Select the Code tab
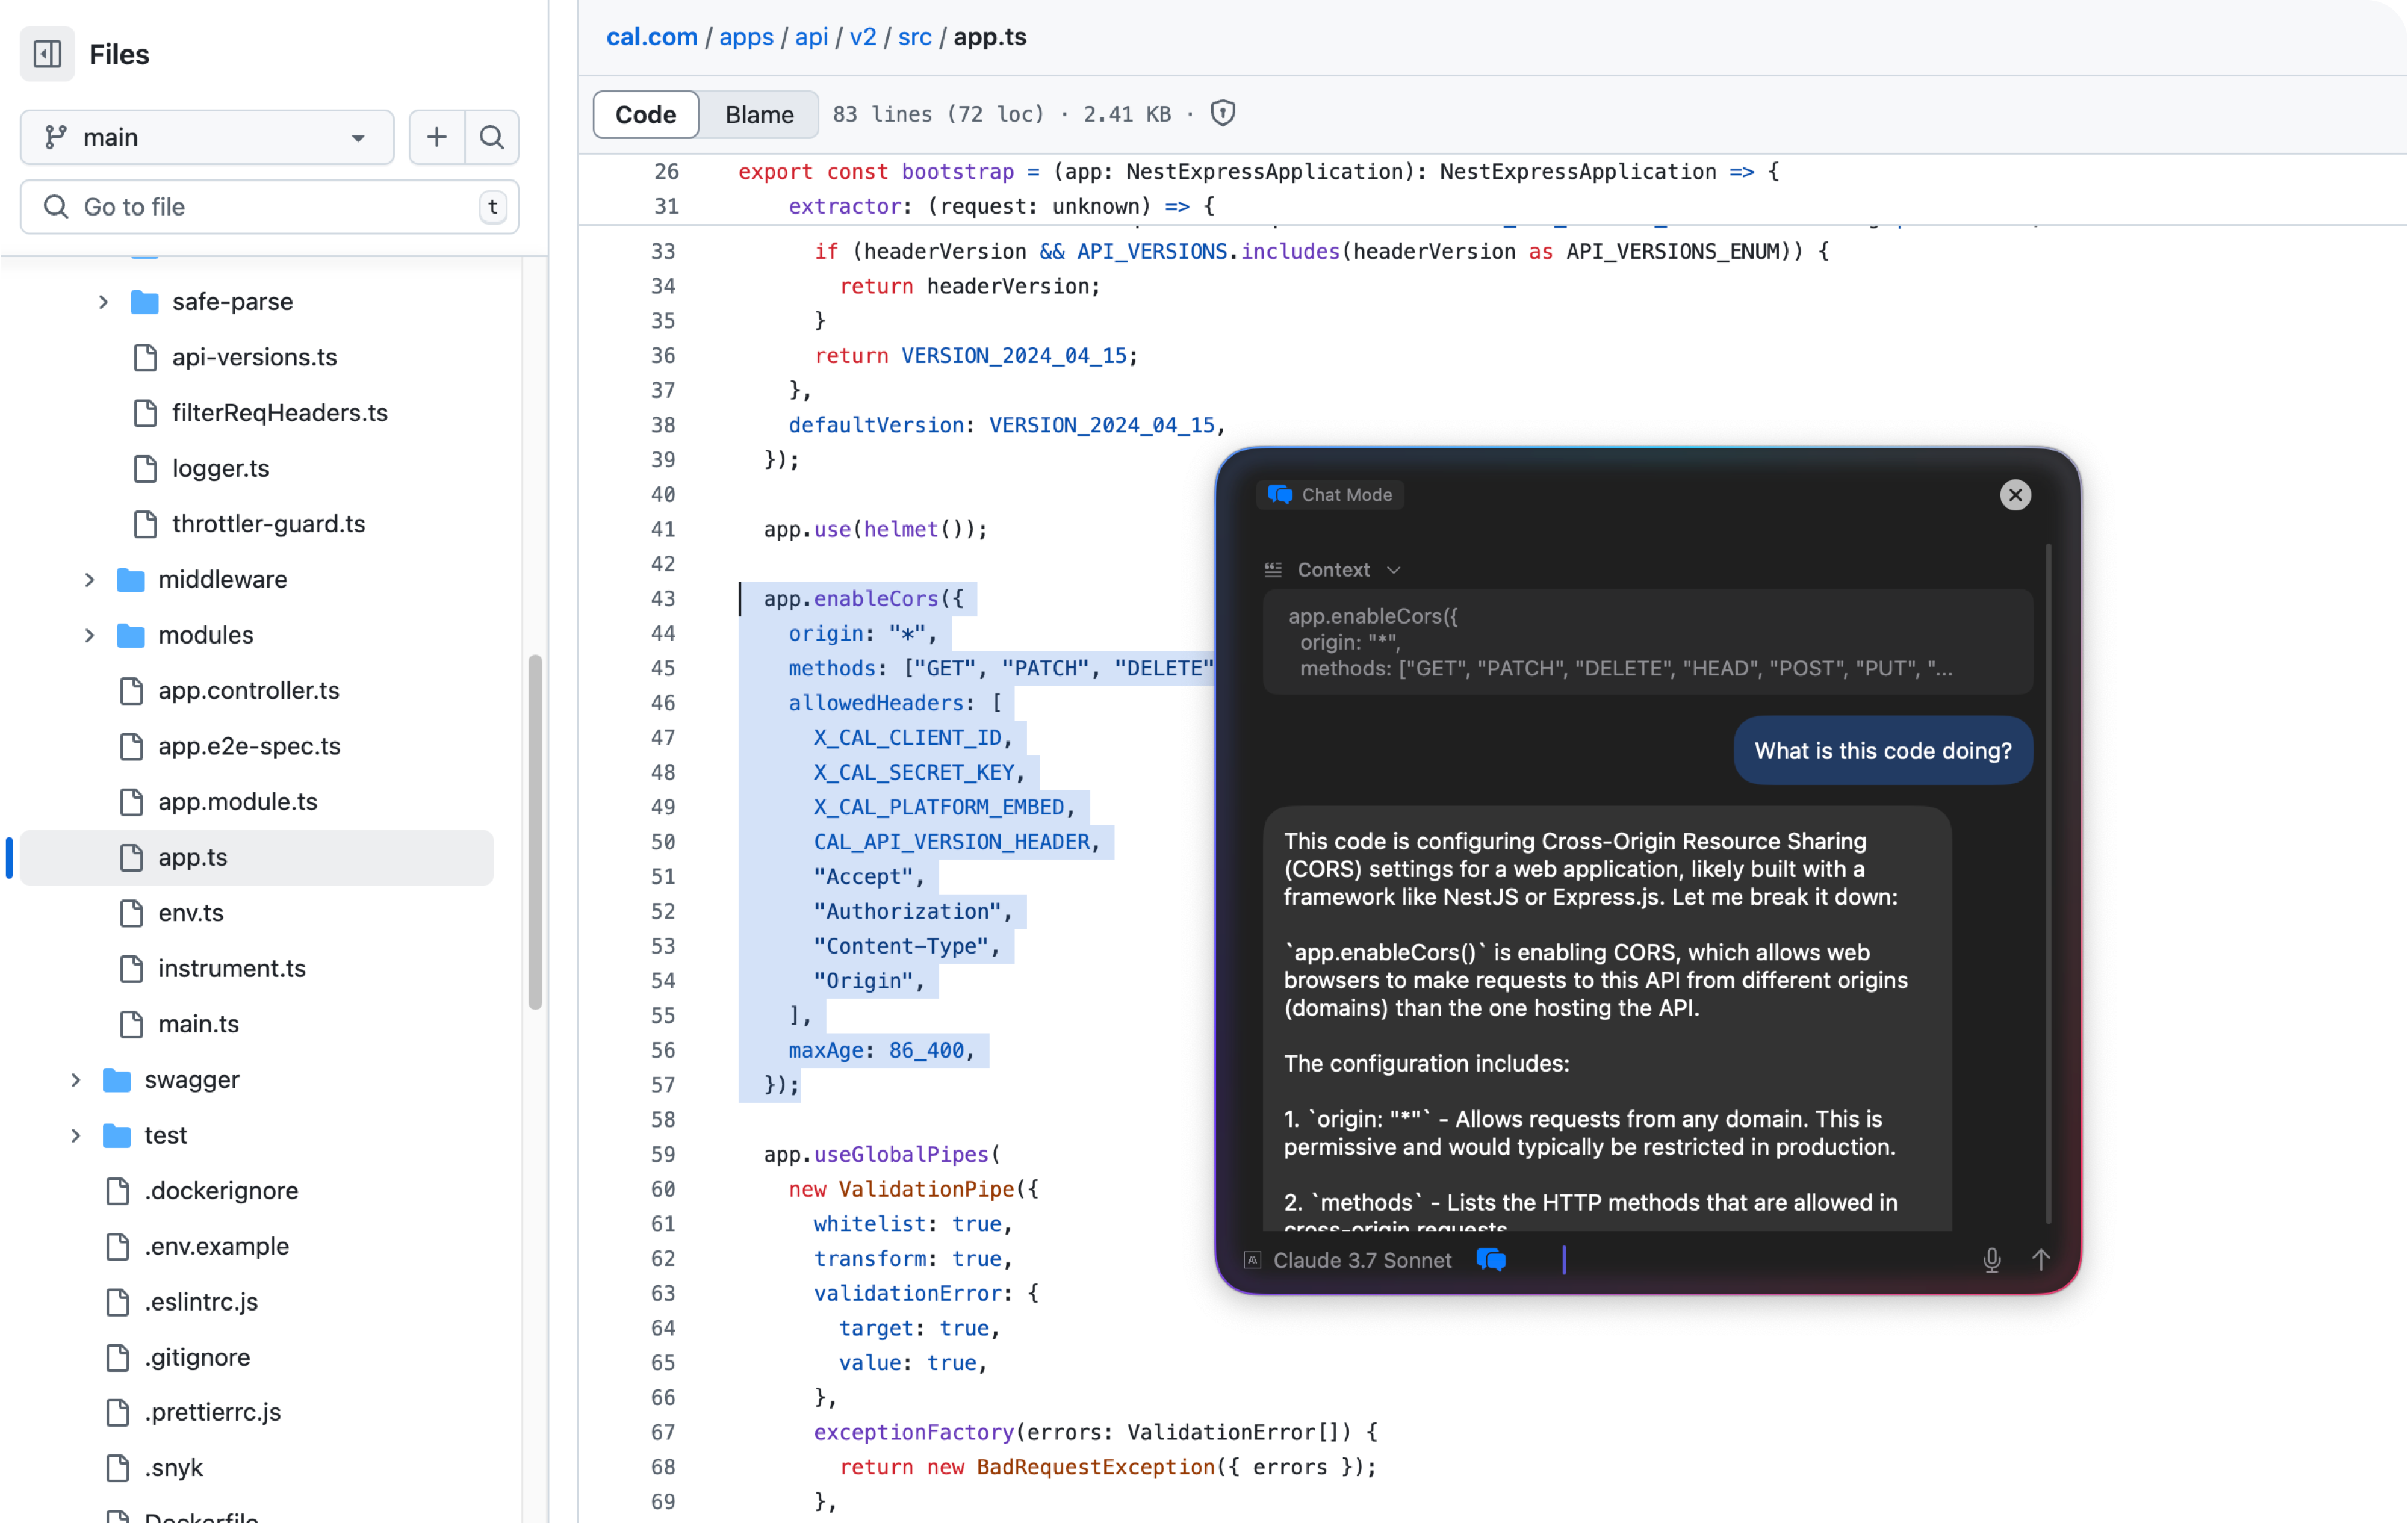This screenshot has width=2408, height=1523. coord(645,115)
